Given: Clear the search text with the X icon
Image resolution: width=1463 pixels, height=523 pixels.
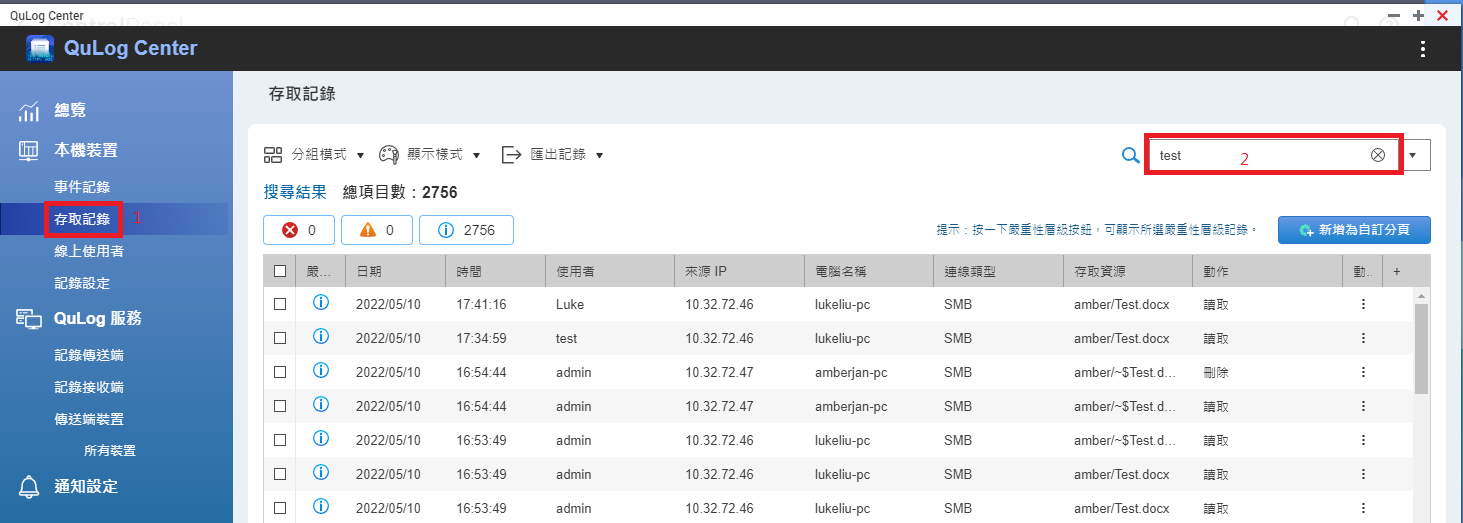Looking at the screenshot, I should [x=1378, y=155].
